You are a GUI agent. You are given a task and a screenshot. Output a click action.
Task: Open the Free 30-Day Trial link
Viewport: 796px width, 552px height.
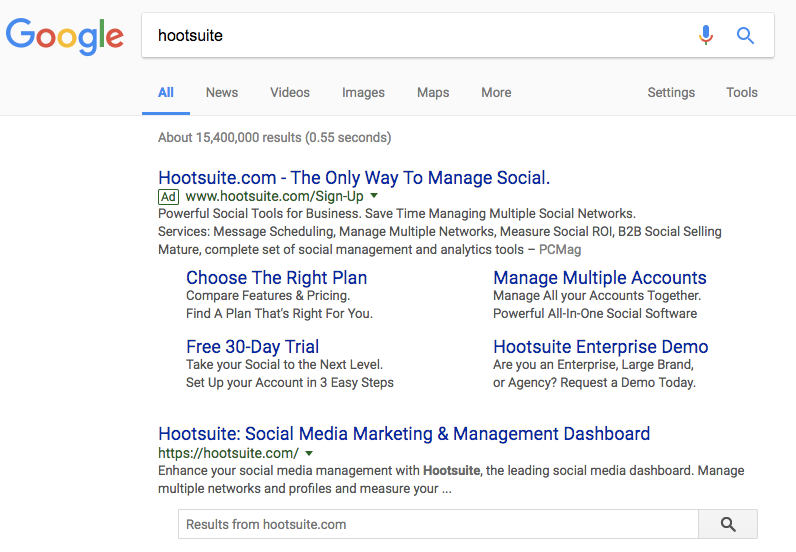[x=253, y=347]
